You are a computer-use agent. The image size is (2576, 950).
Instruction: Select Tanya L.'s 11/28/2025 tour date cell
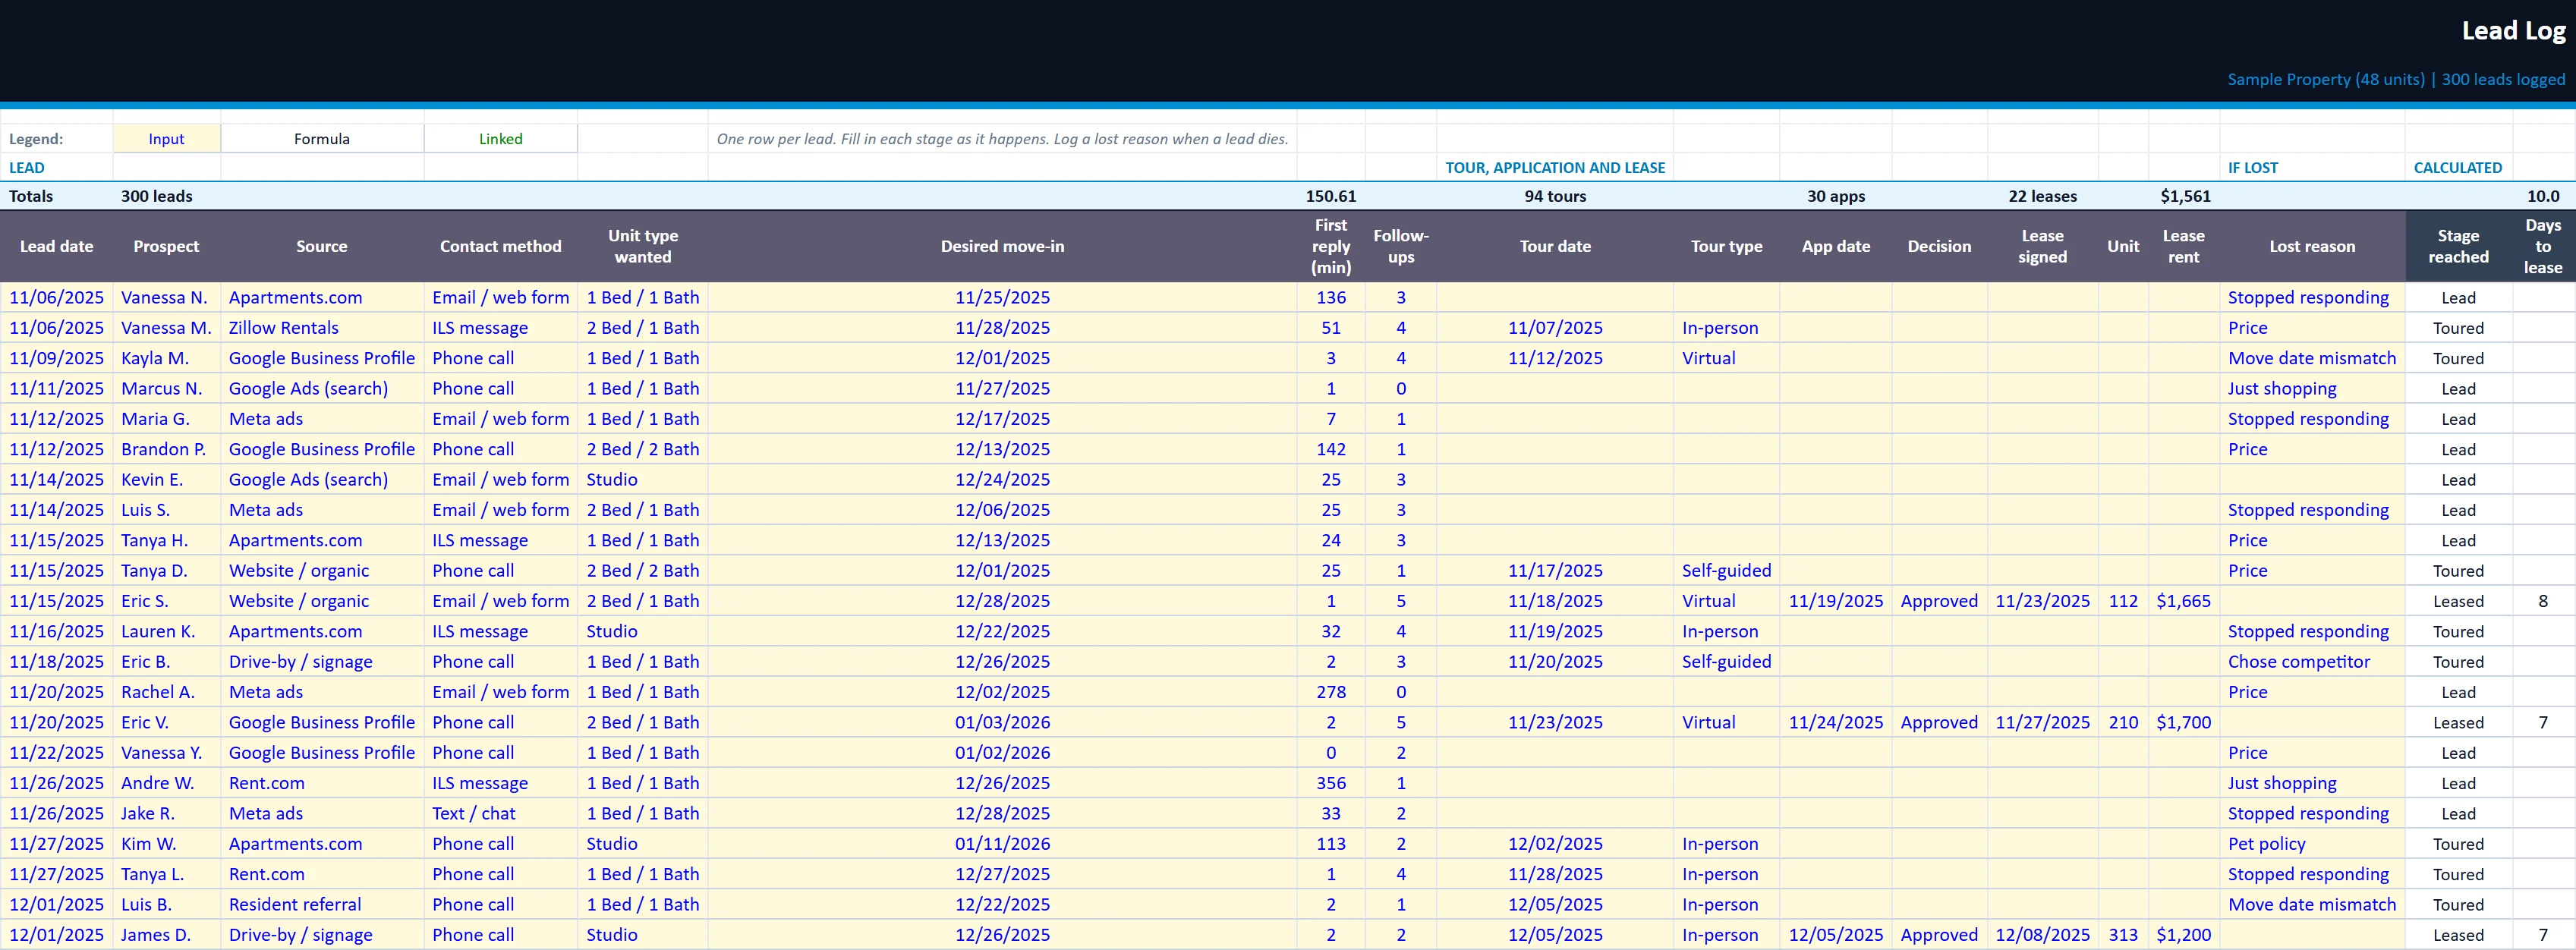point(1555,874)
